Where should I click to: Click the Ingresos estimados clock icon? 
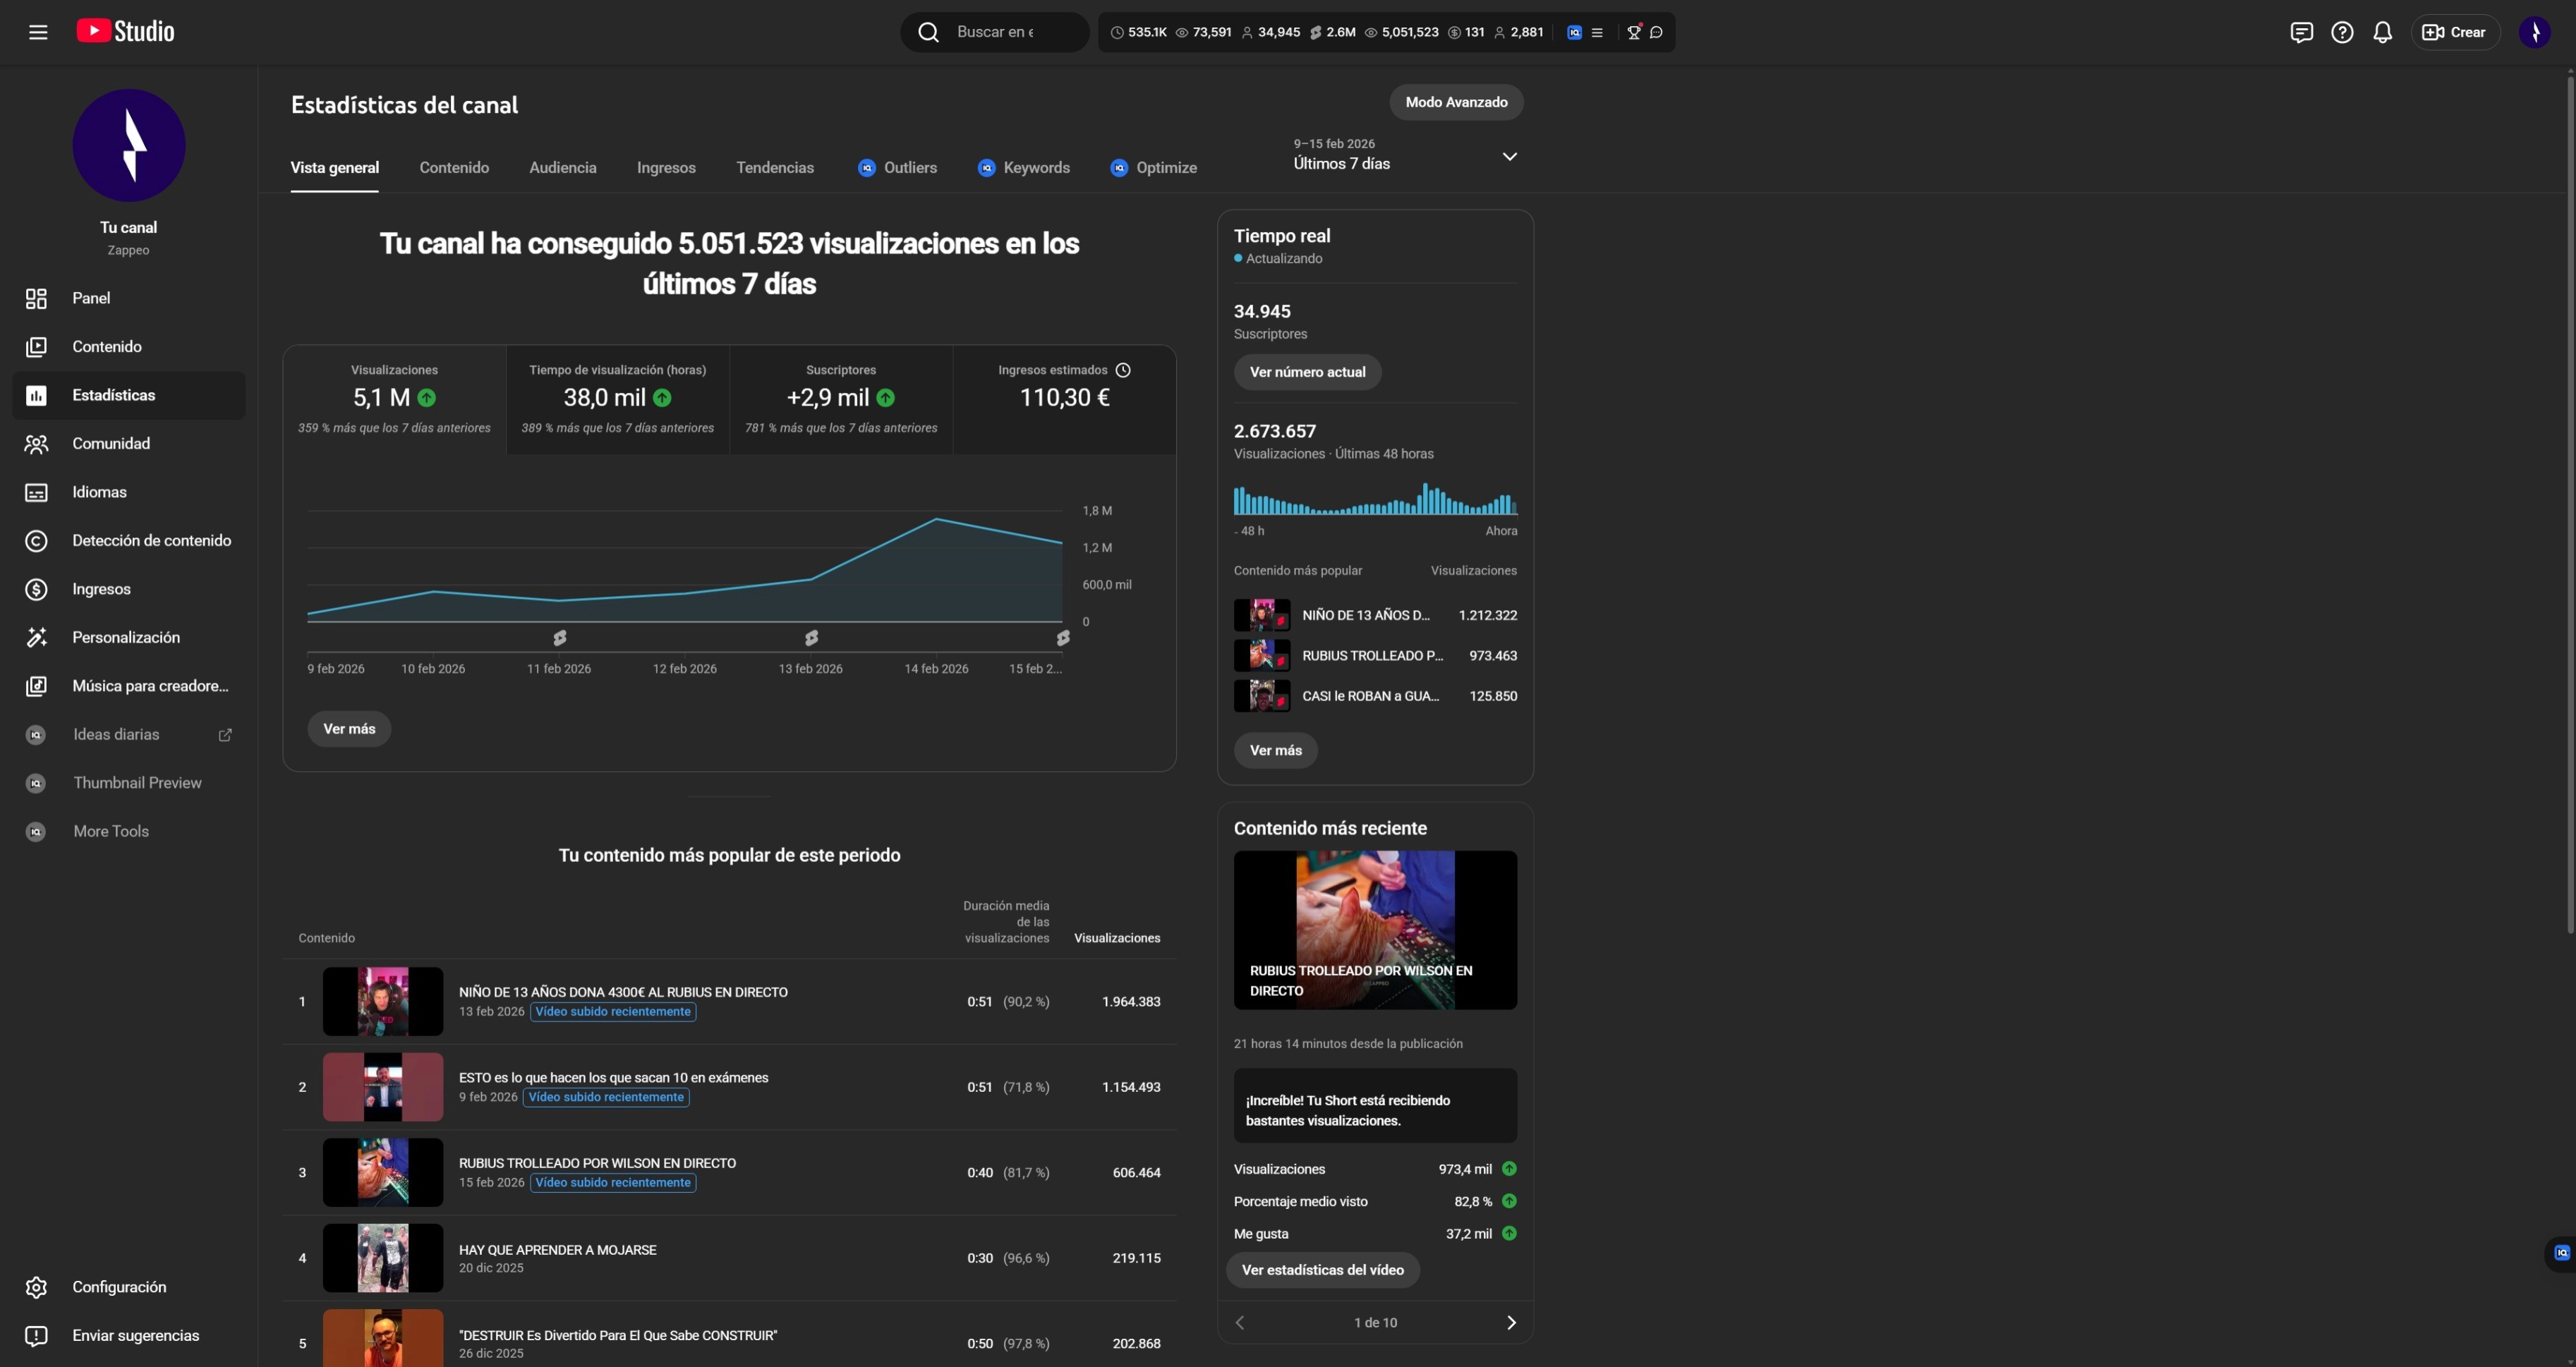pyautogui.click(x=1123, y=370)
